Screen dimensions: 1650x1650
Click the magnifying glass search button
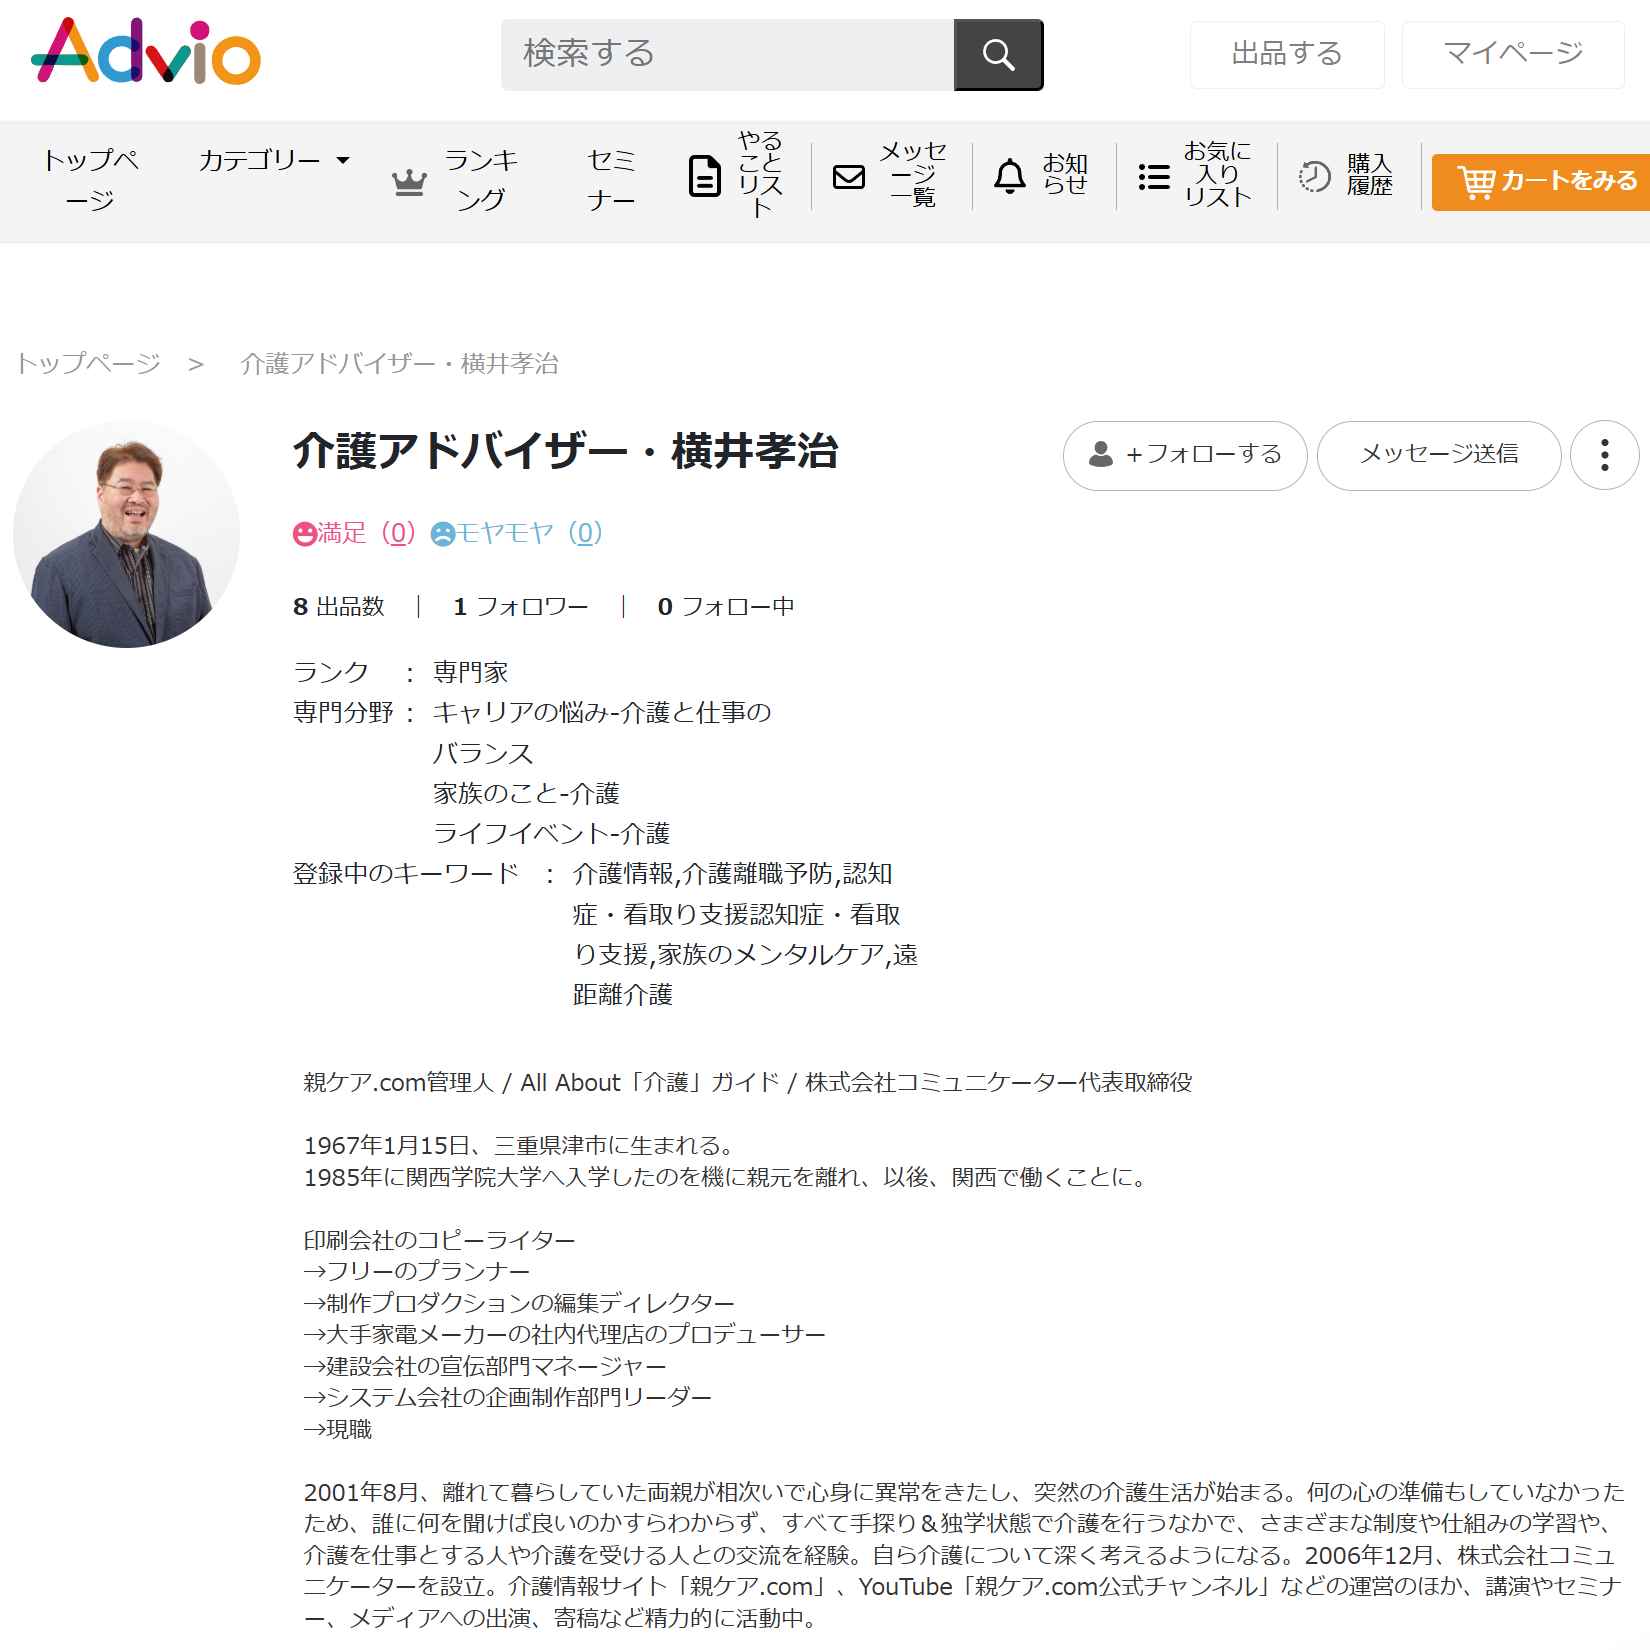point(997,55)
